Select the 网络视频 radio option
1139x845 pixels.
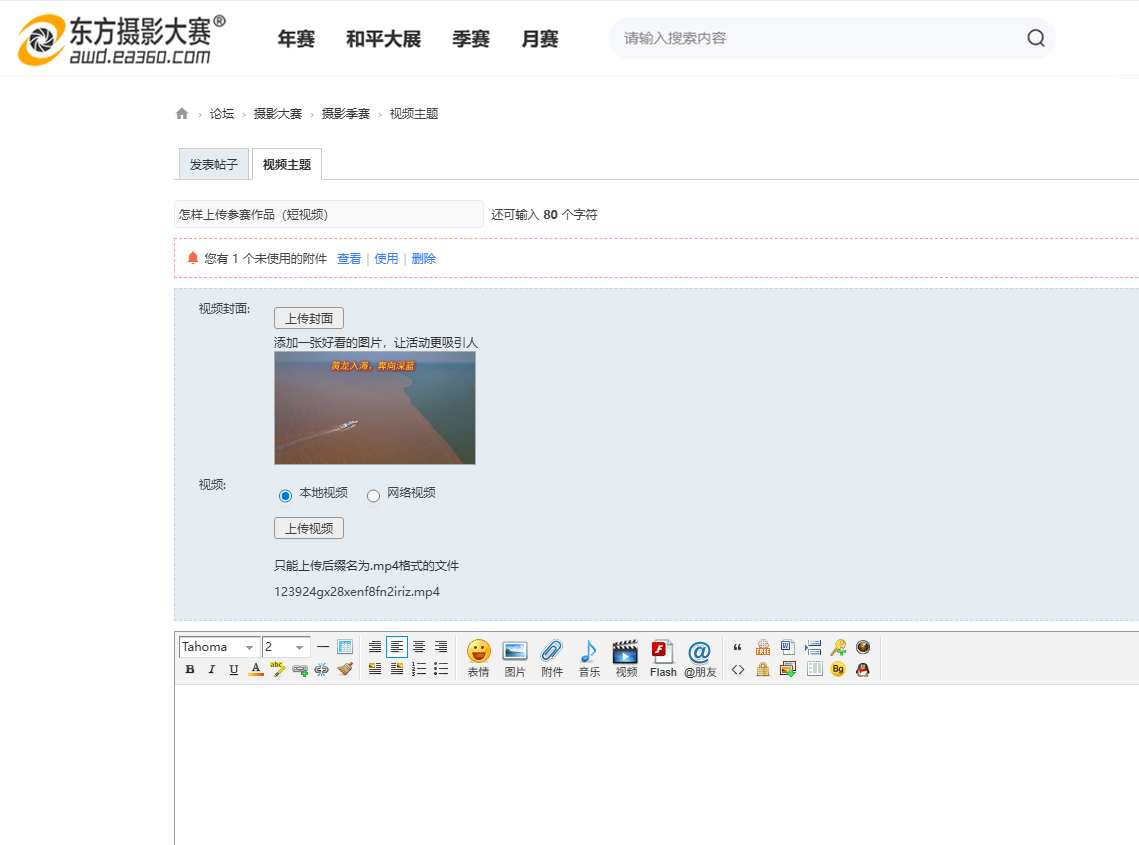[x=374, y=495]
